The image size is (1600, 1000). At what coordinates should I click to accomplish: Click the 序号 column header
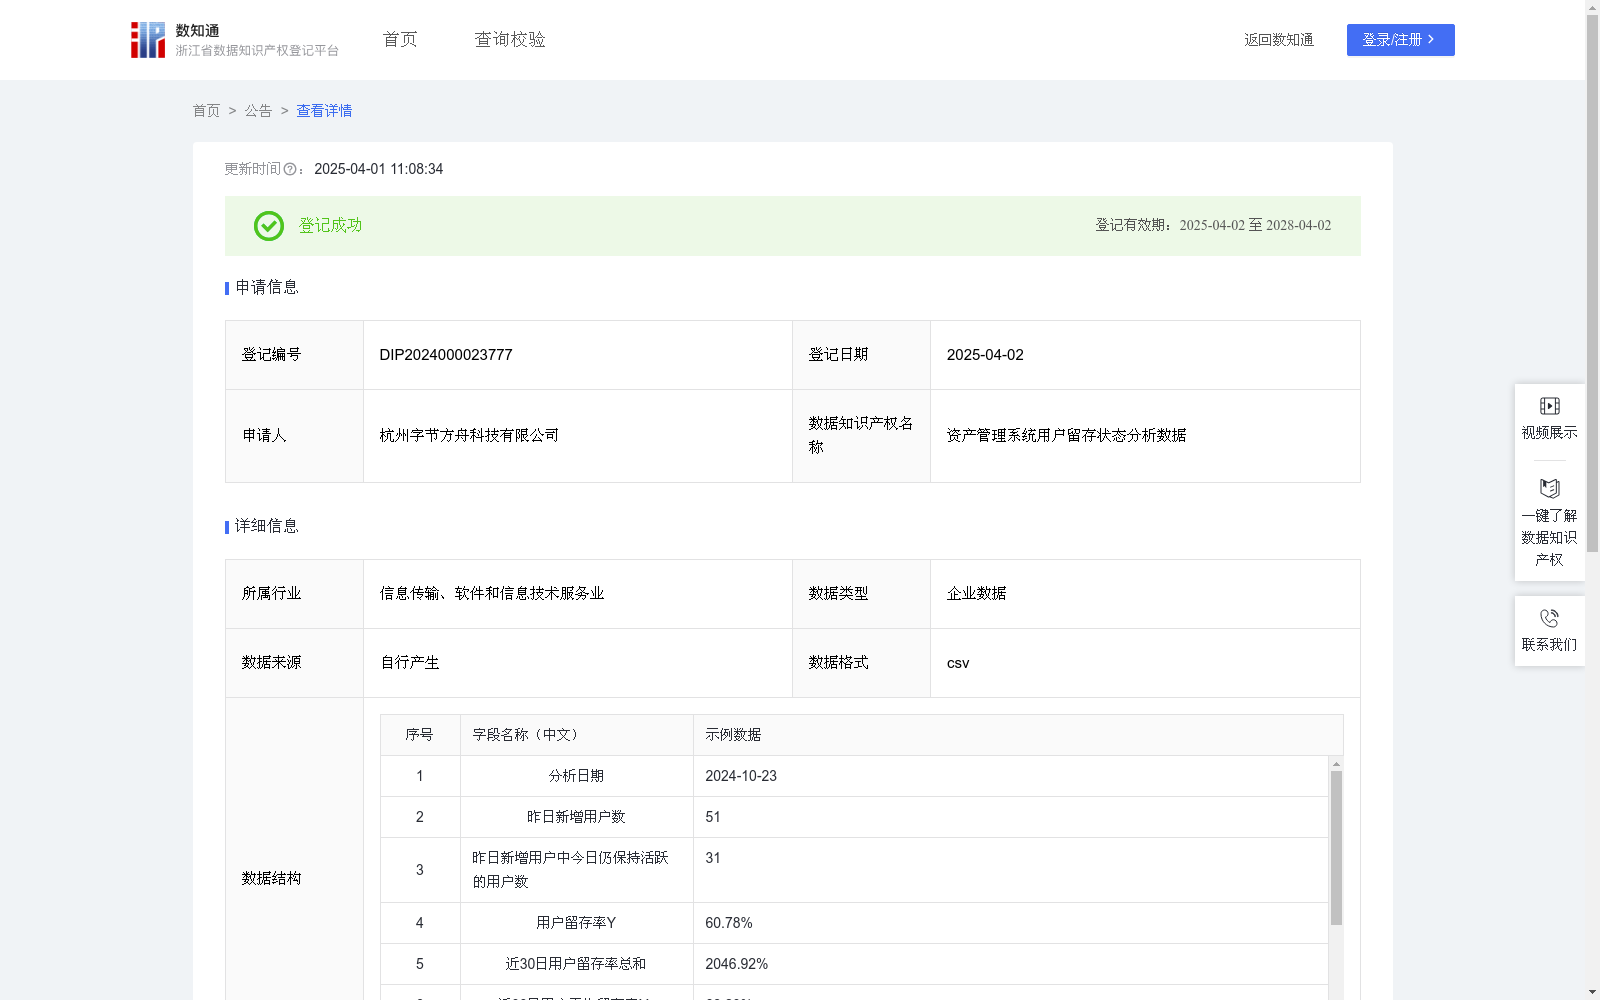coord(419,735)
